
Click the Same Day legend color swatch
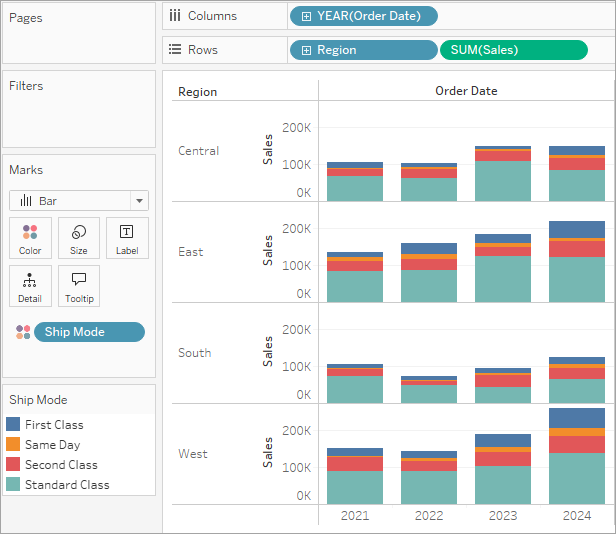(13, 444)
